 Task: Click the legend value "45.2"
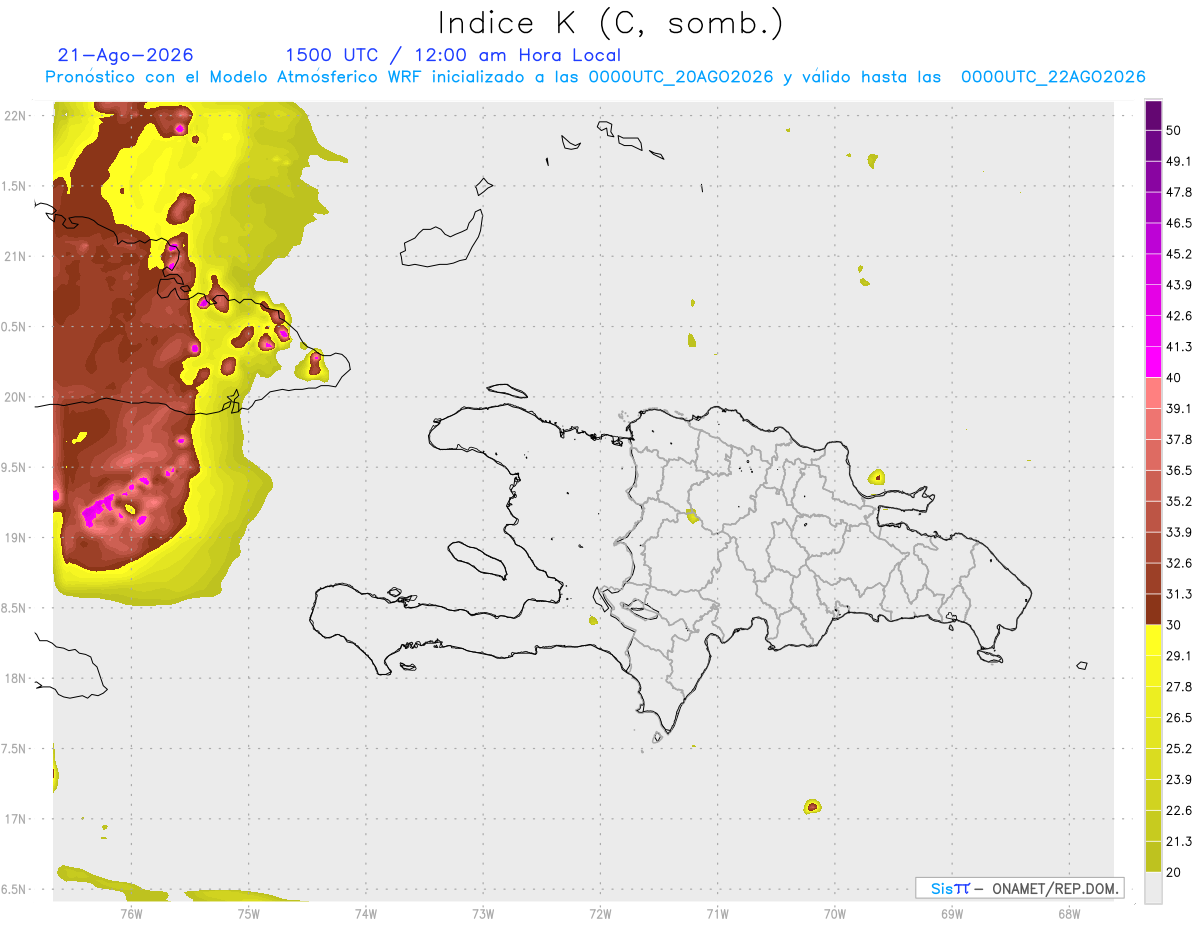click(1179, 254)
